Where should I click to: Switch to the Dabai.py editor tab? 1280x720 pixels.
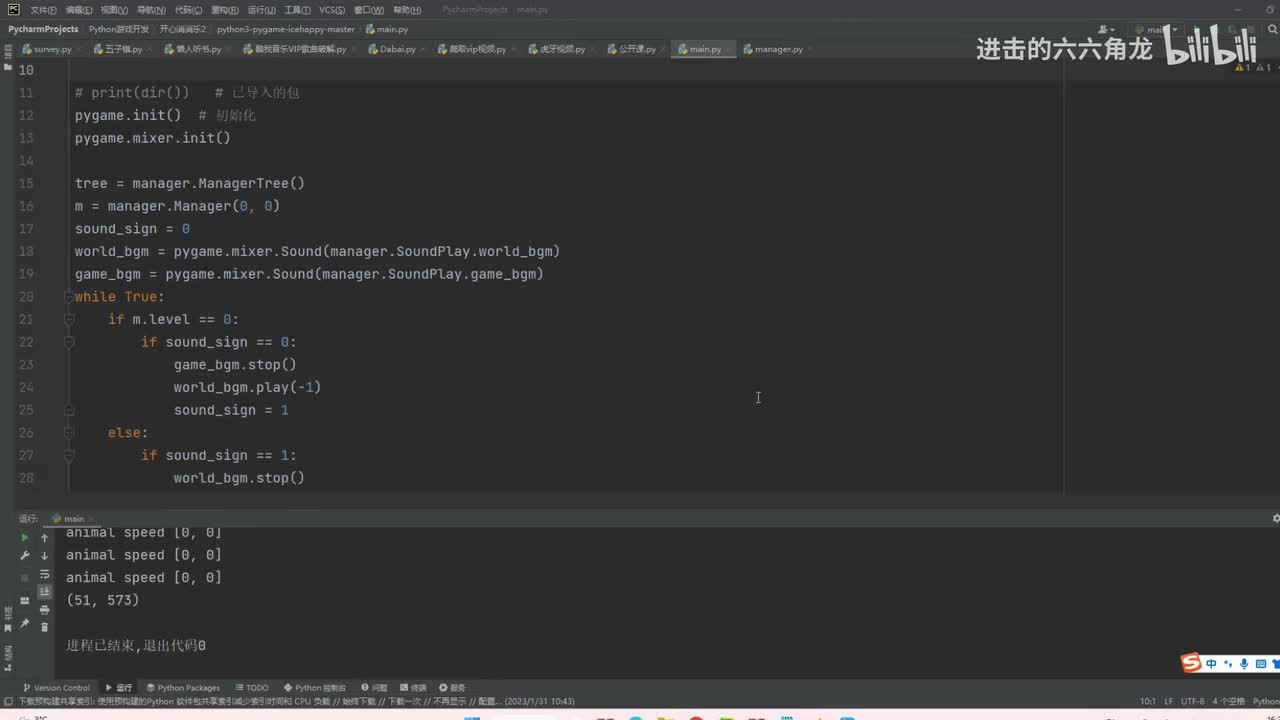(397, 49)
